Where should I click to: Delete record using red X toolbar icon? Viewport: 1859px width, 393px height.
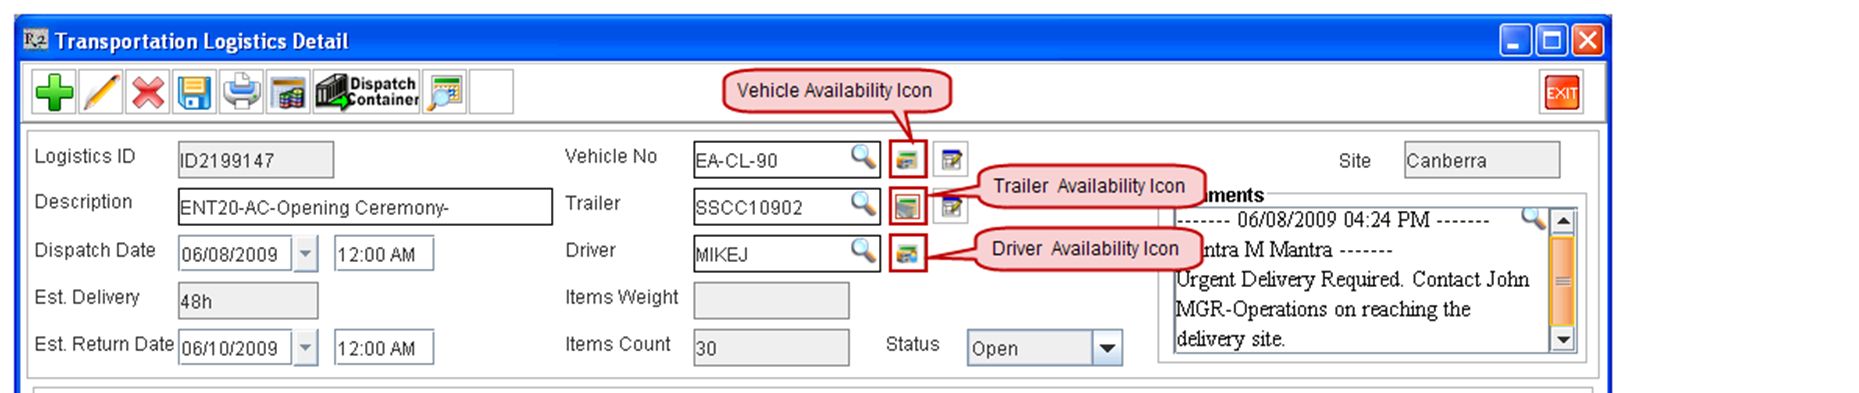point(148,92)
